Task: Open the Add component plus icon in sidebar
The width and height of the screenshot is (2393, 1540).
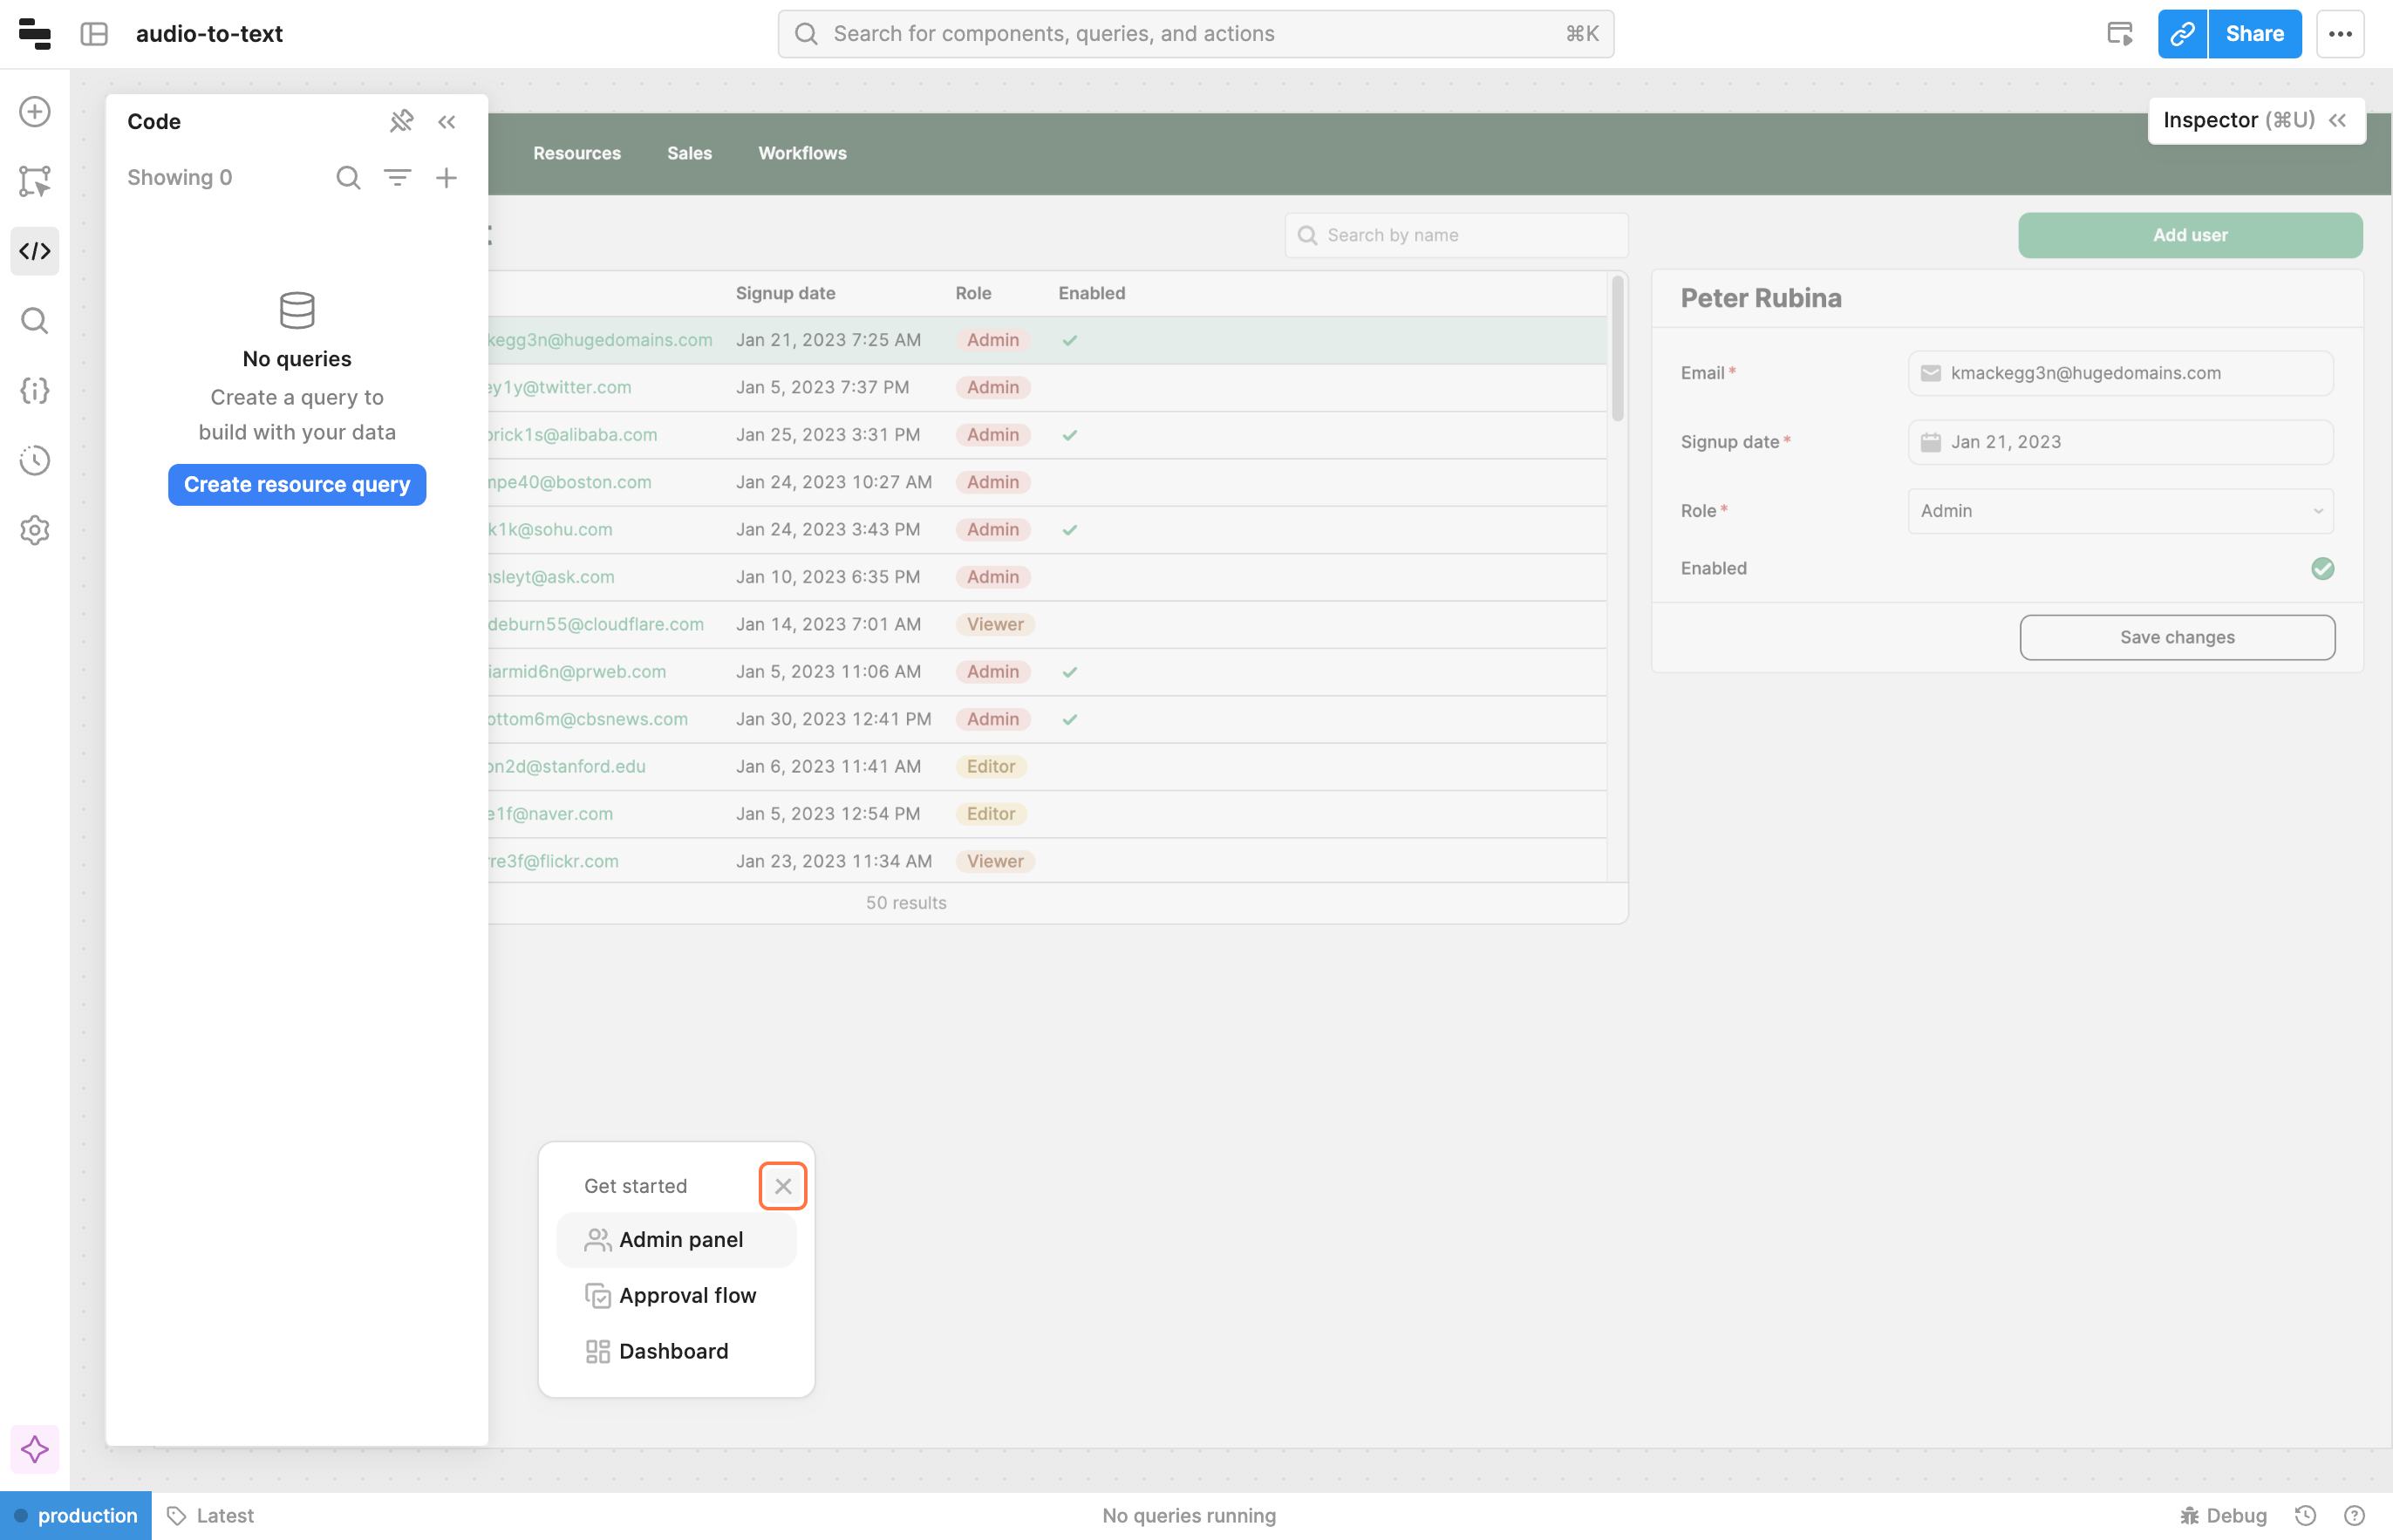Action: [35, 111]
